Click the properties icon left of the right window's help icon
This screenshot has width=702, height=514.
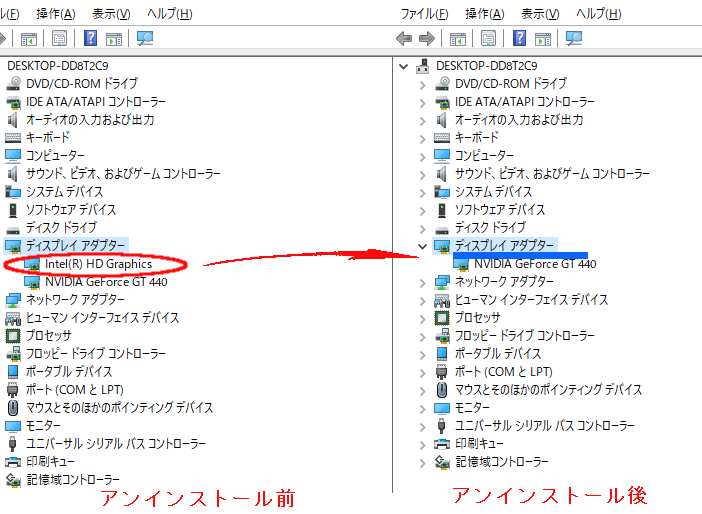486,38
